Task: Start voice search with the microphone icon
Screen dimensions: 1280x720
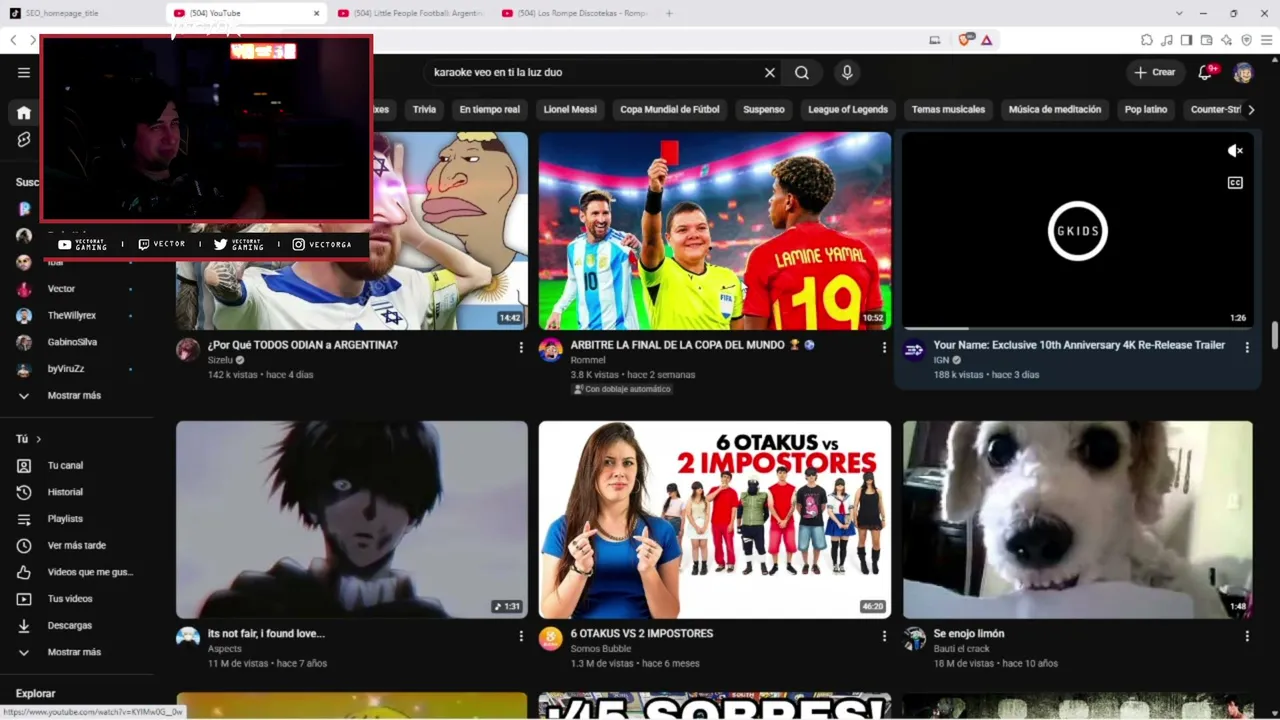Action: (847, 72)
